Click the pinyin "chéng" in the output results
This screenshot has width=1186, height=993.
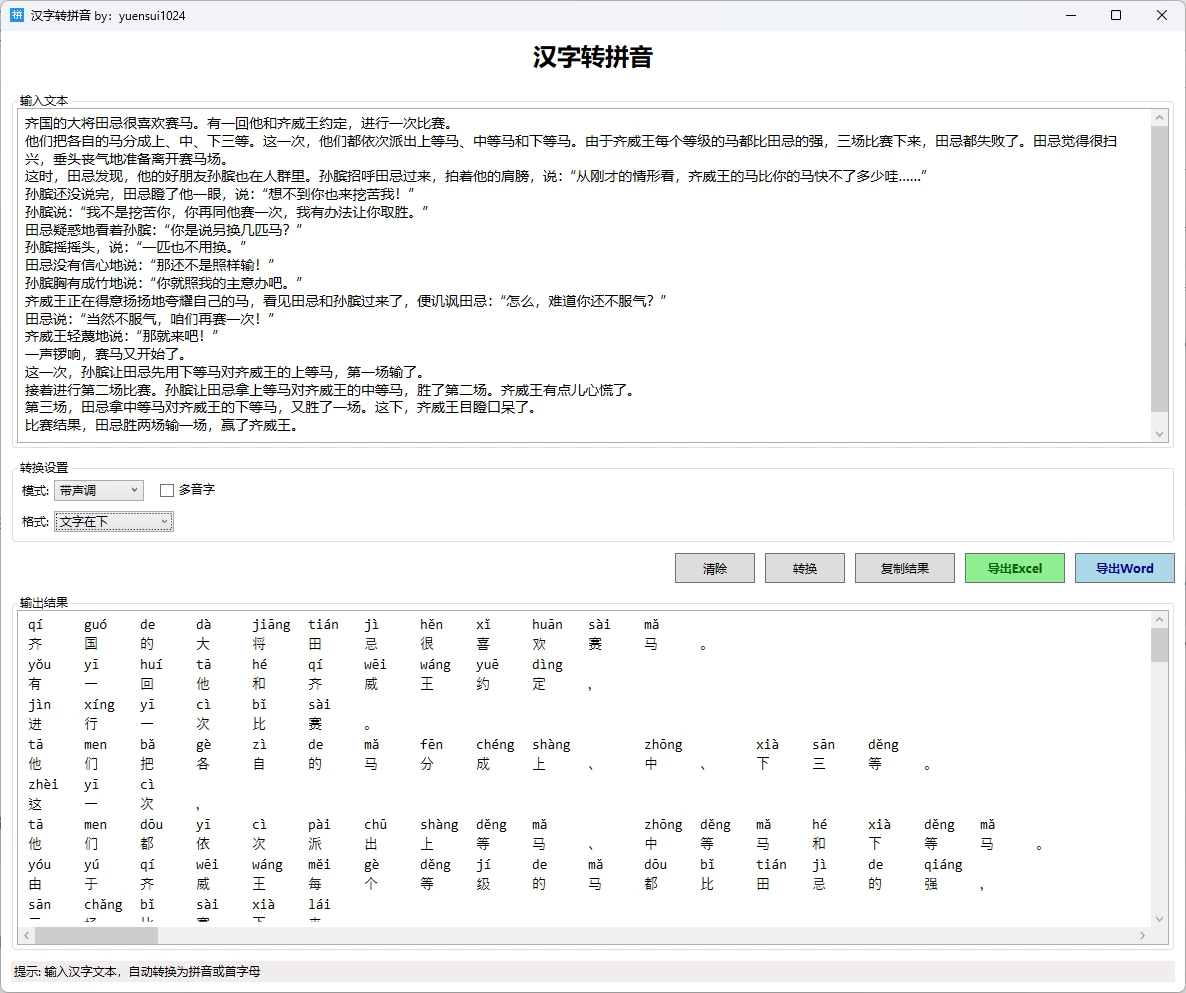coord(495,744)
